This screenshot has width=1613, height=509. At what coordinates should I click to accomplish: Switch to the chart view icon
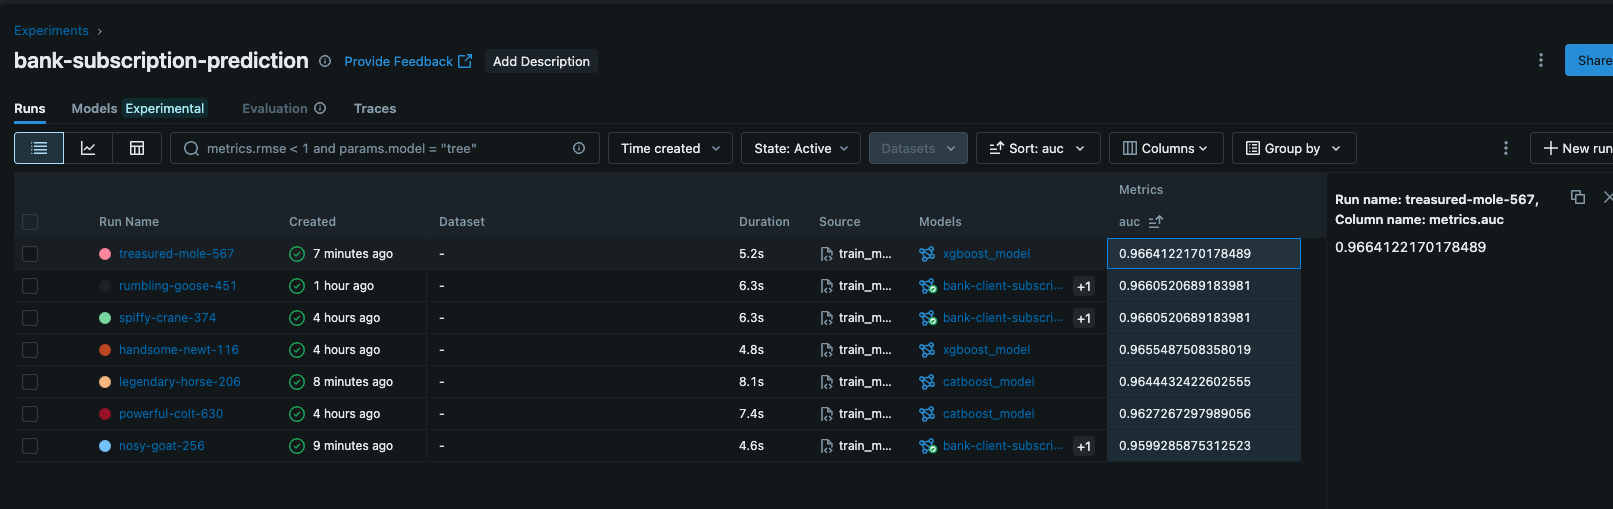pos(88,148)
